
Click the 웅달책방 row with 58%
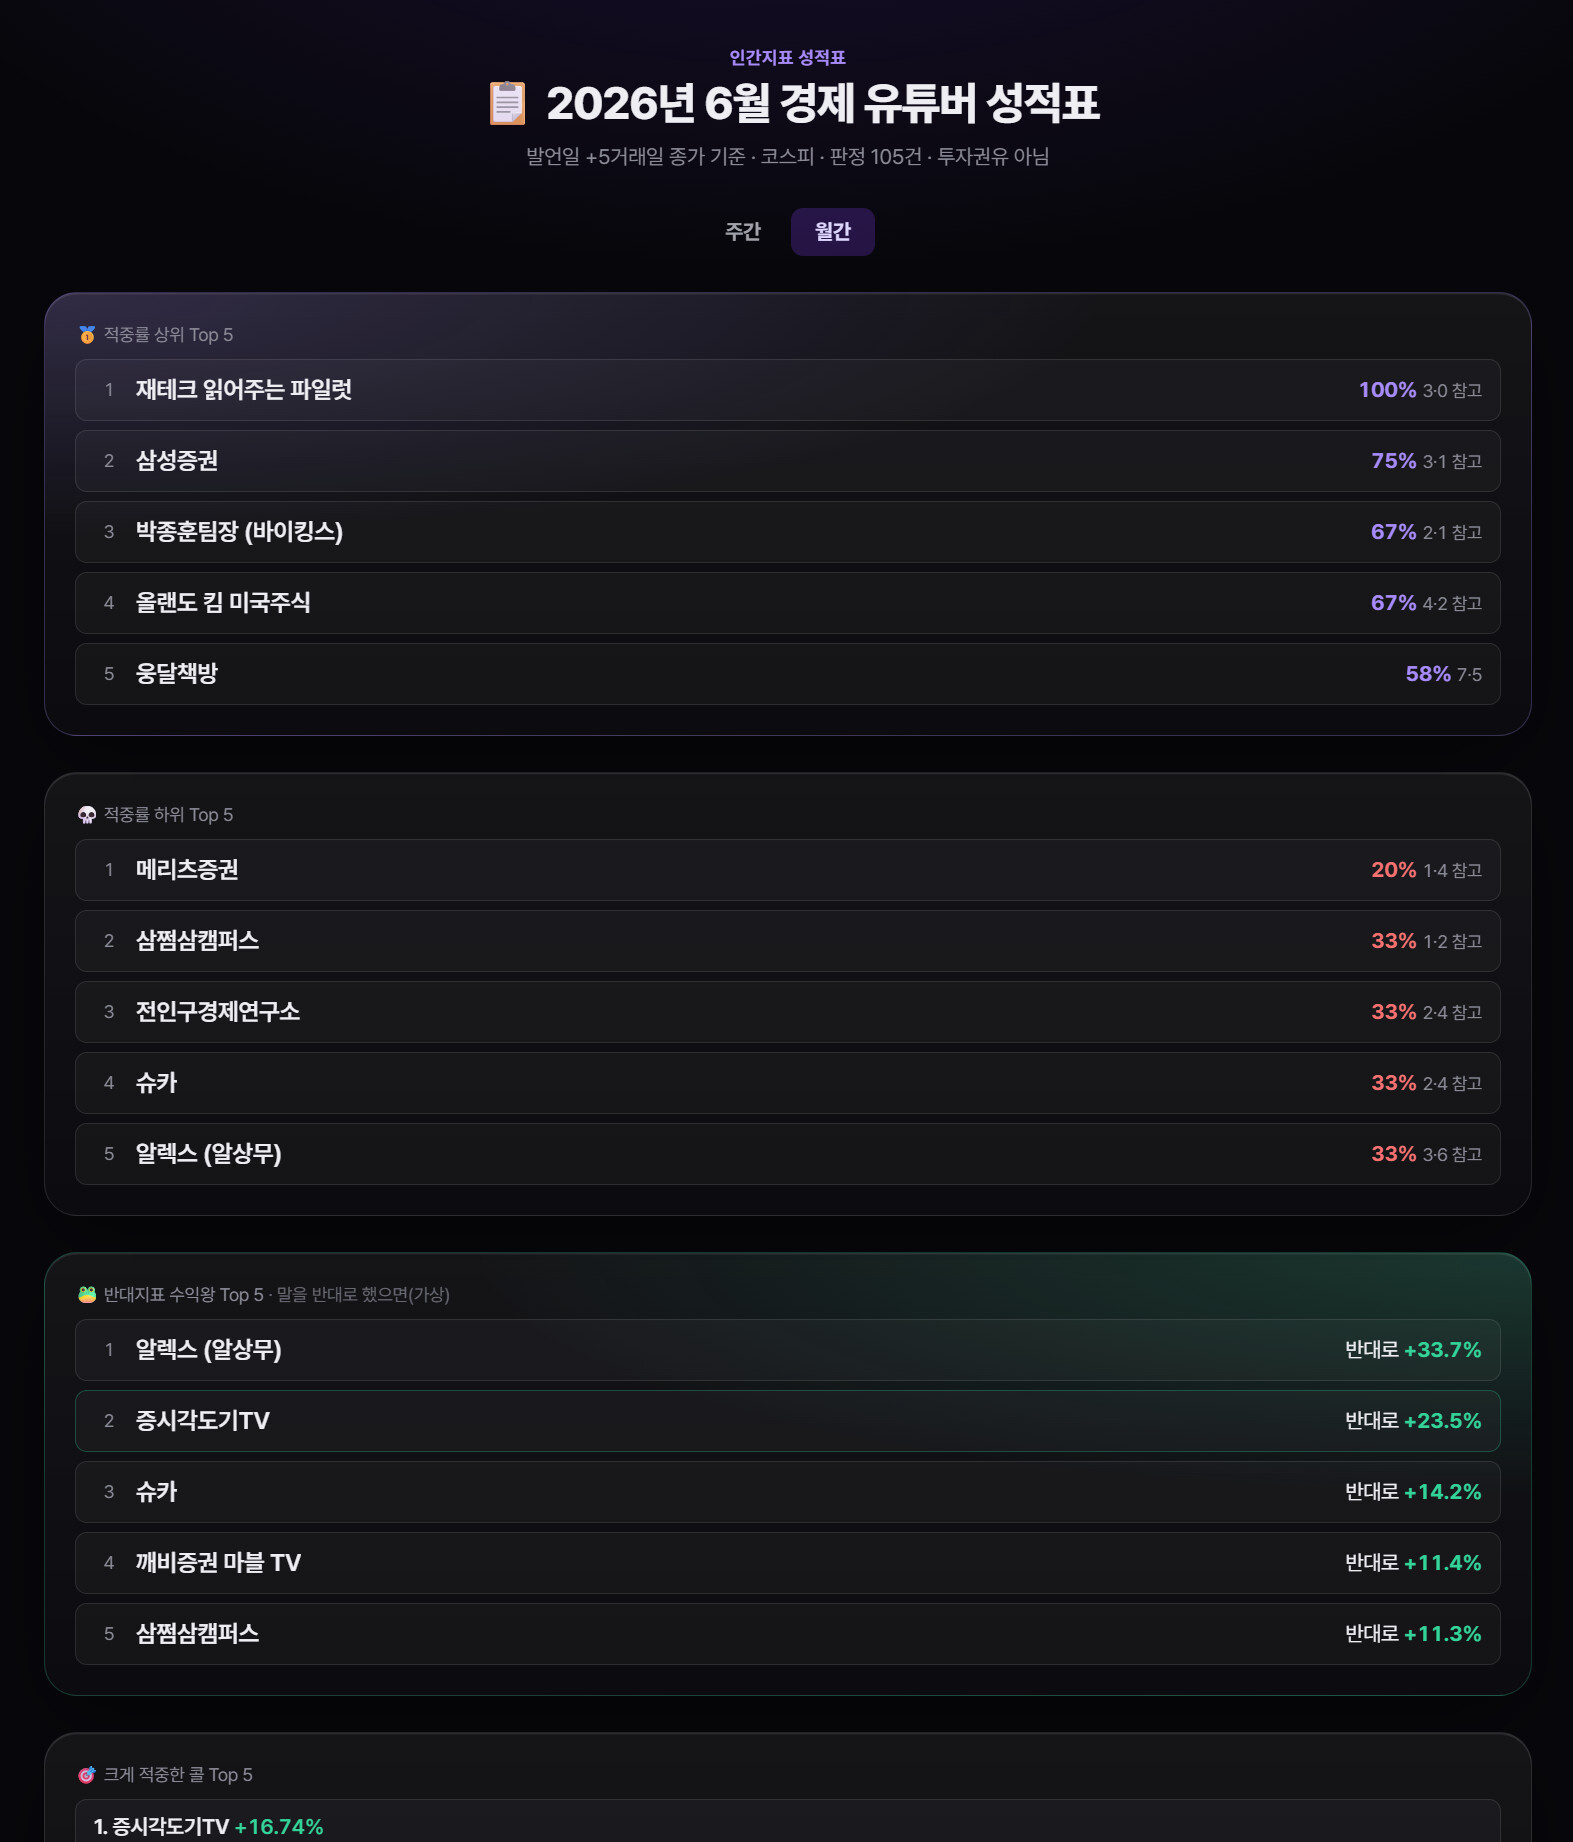tap(788, 674)
